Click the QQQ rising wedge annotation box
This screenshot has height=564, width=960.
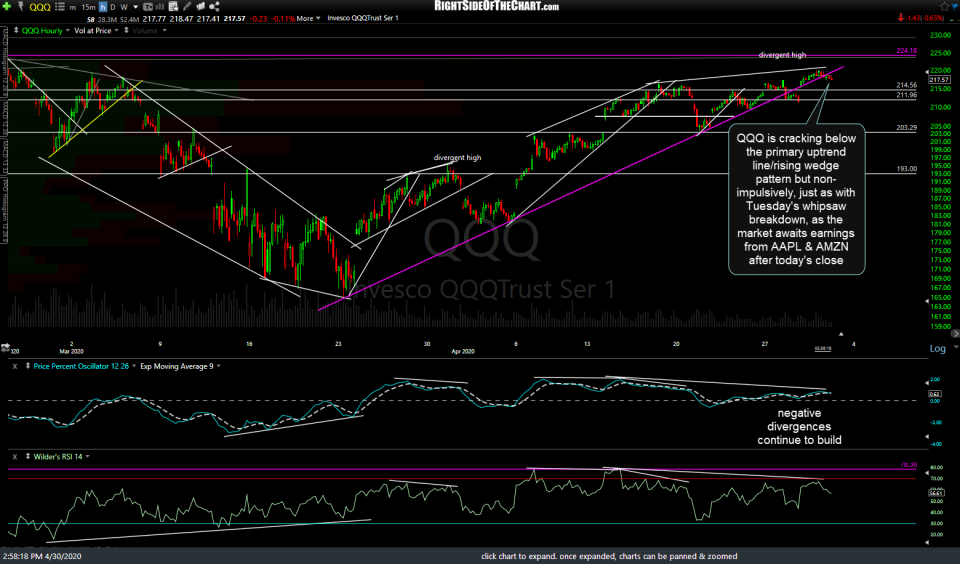796,199
